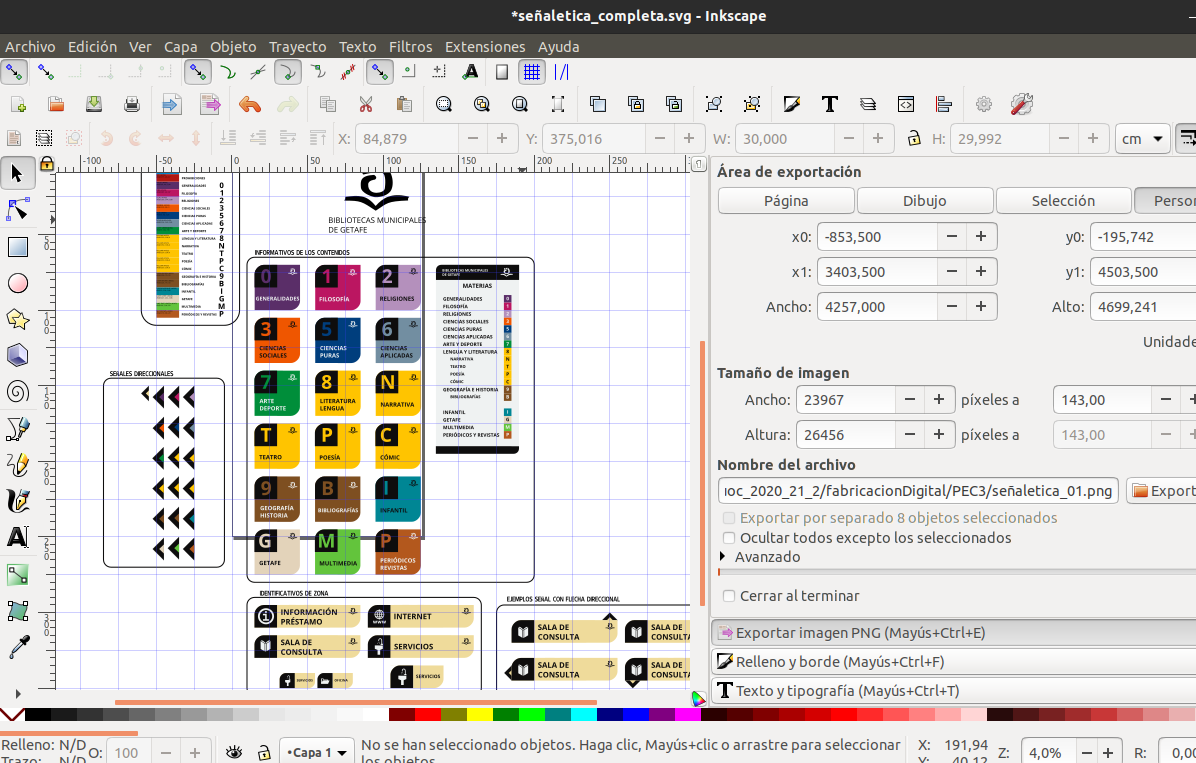This screenshot has width=1196, height=763.
Task: Click the export filename field
Action: pyautogui.click(x=918, y=491)
